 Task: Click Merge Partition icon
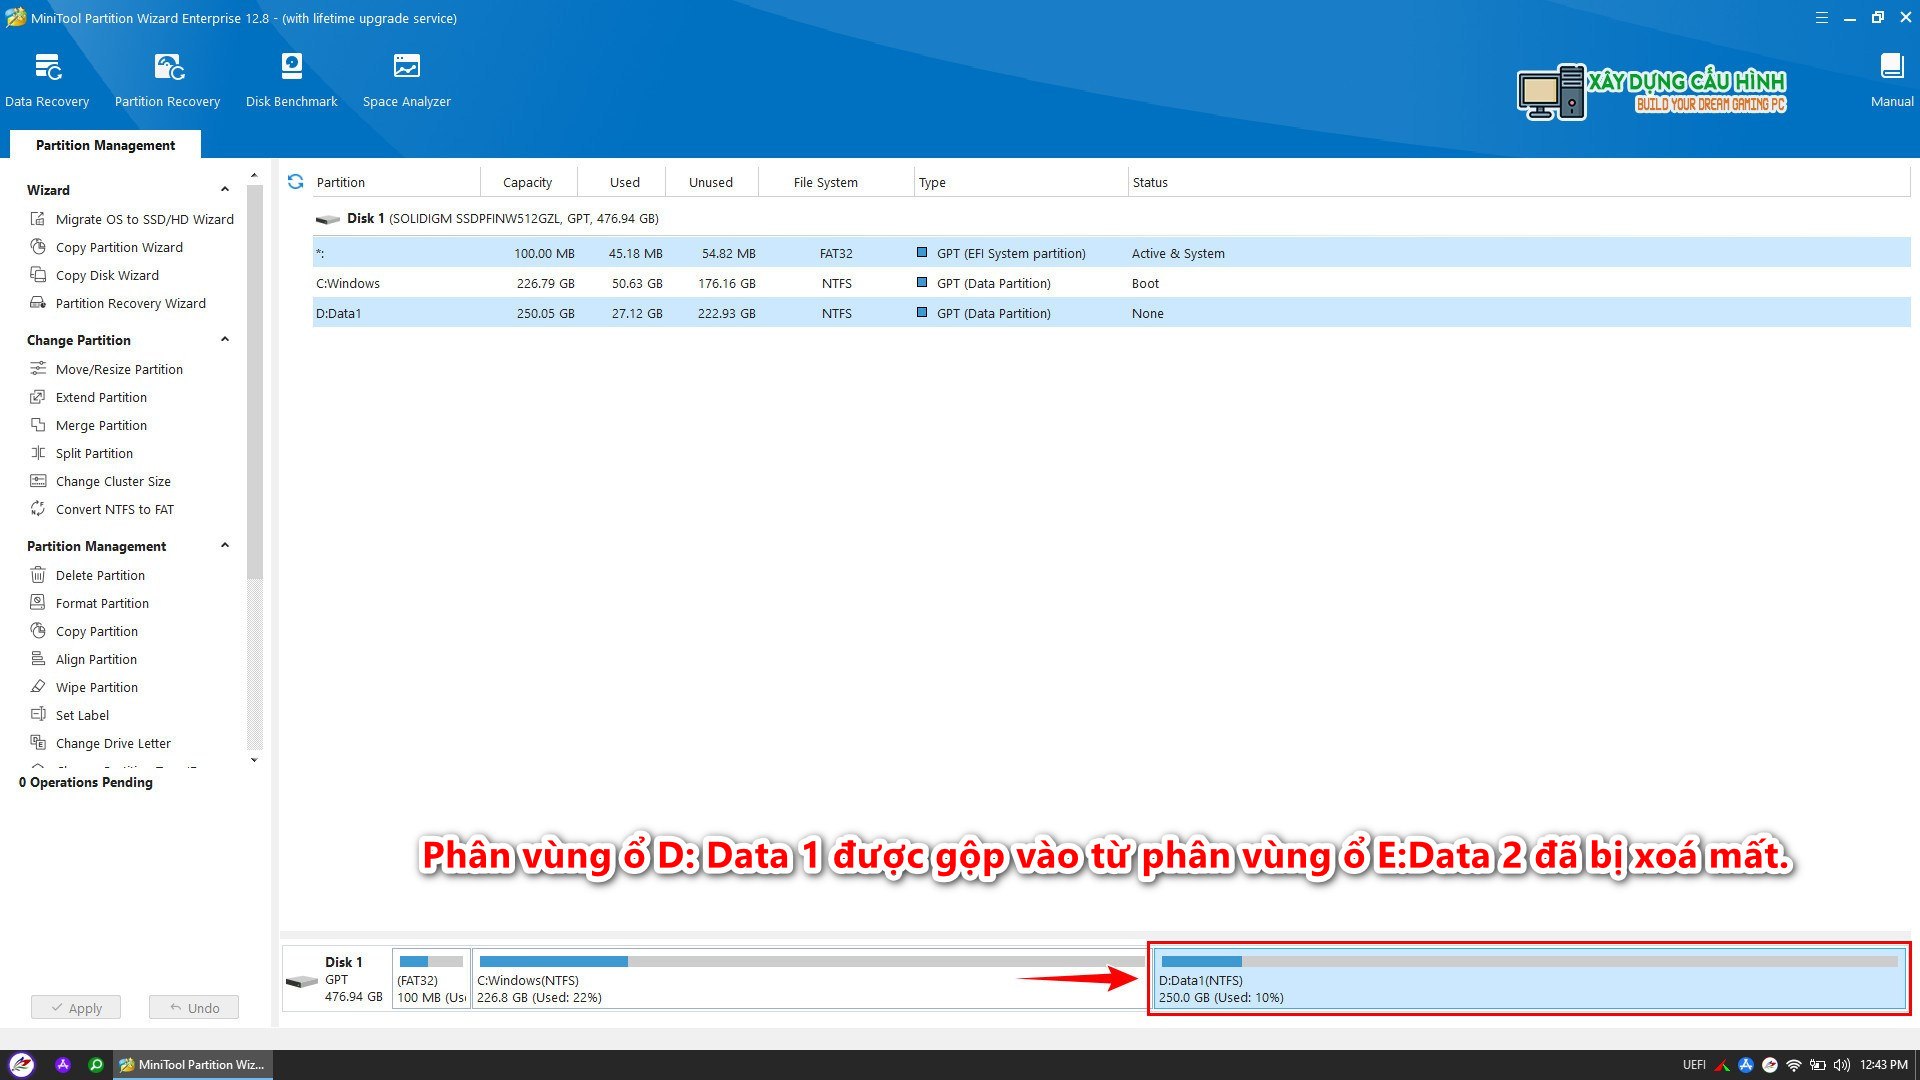coord(38,425)
